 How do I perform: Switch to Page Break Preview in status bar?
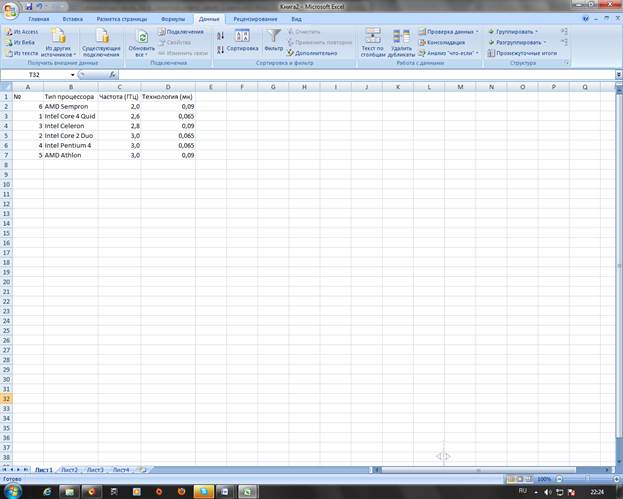click(x=529, y=479)
